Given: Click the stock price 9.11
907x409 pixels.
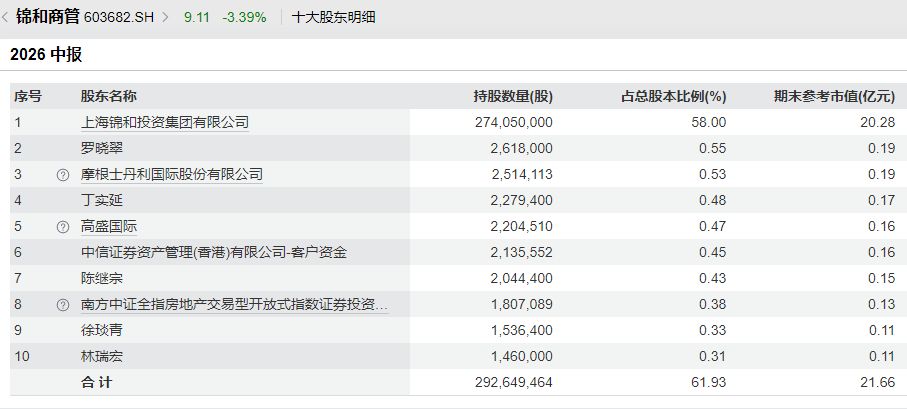Looking at the screenshot, I should click(x=197, y=17).
